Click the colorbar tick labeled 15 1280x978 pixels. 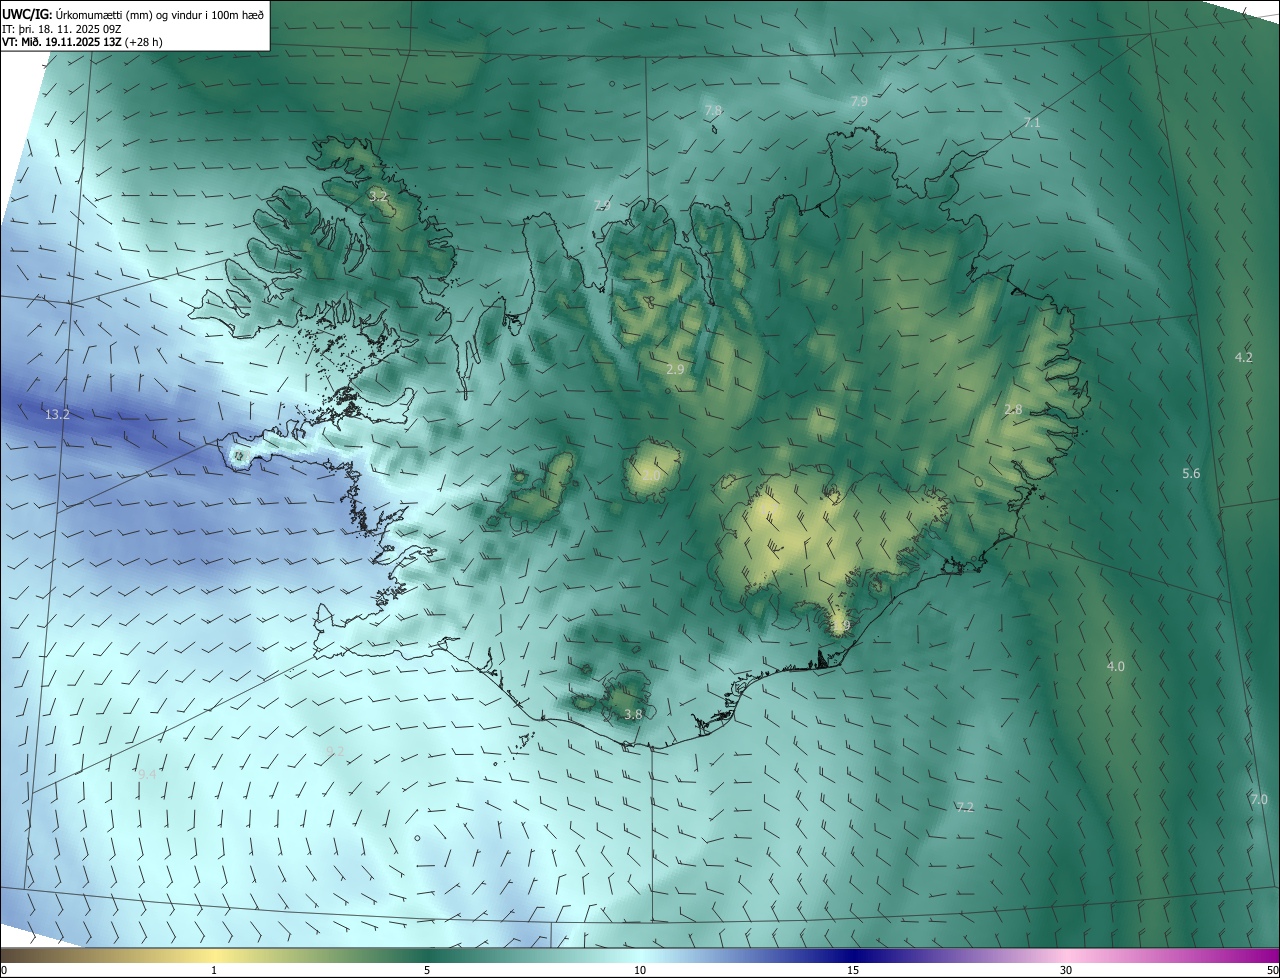pyautogui.click(x=853, y=970)
